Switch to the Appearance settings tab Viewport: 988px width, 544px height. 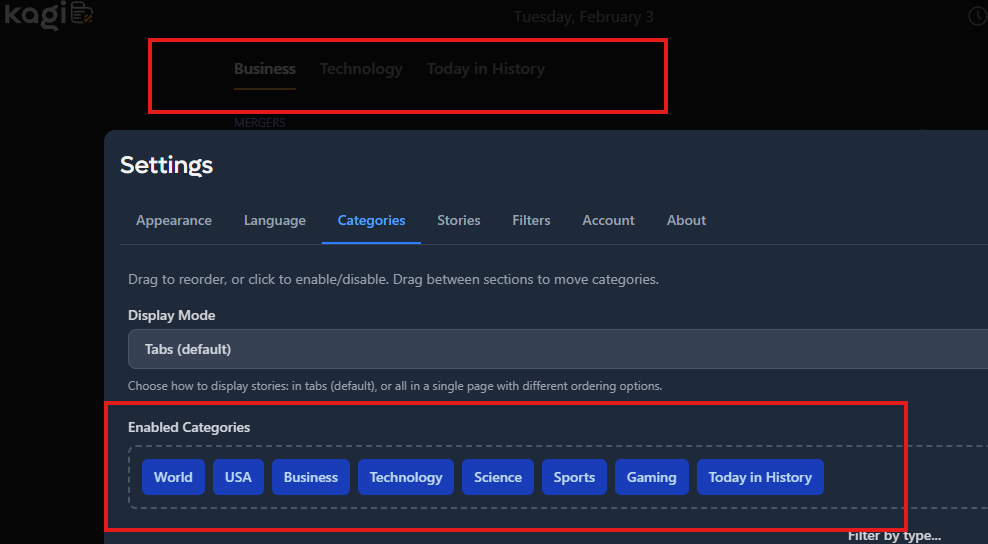coord(174,220)
